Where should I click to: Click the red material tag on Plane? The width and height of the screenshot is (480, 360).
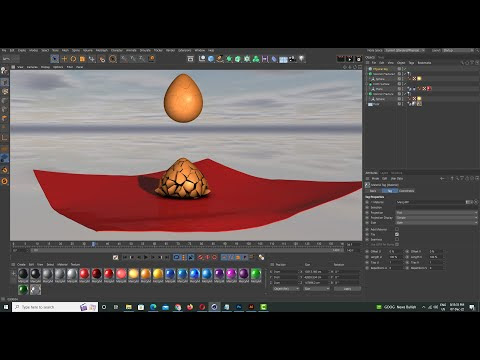coord(429,89)
